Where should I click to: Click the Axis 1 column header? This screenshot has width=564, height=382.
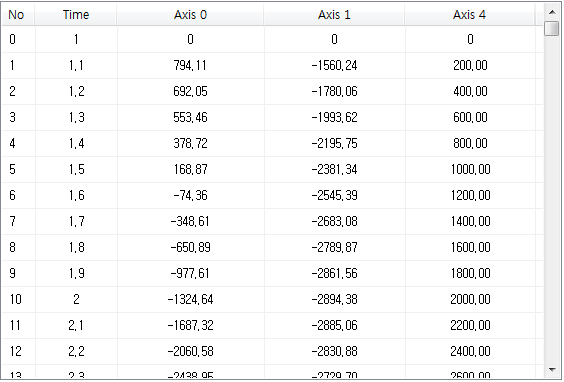[334, 15]
